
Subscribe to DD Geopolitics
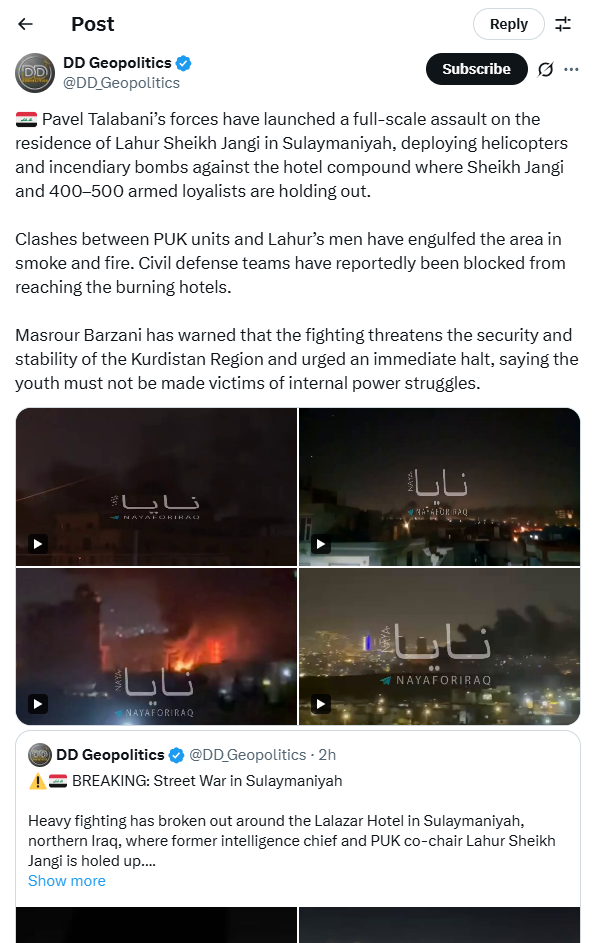click(477, 69)
